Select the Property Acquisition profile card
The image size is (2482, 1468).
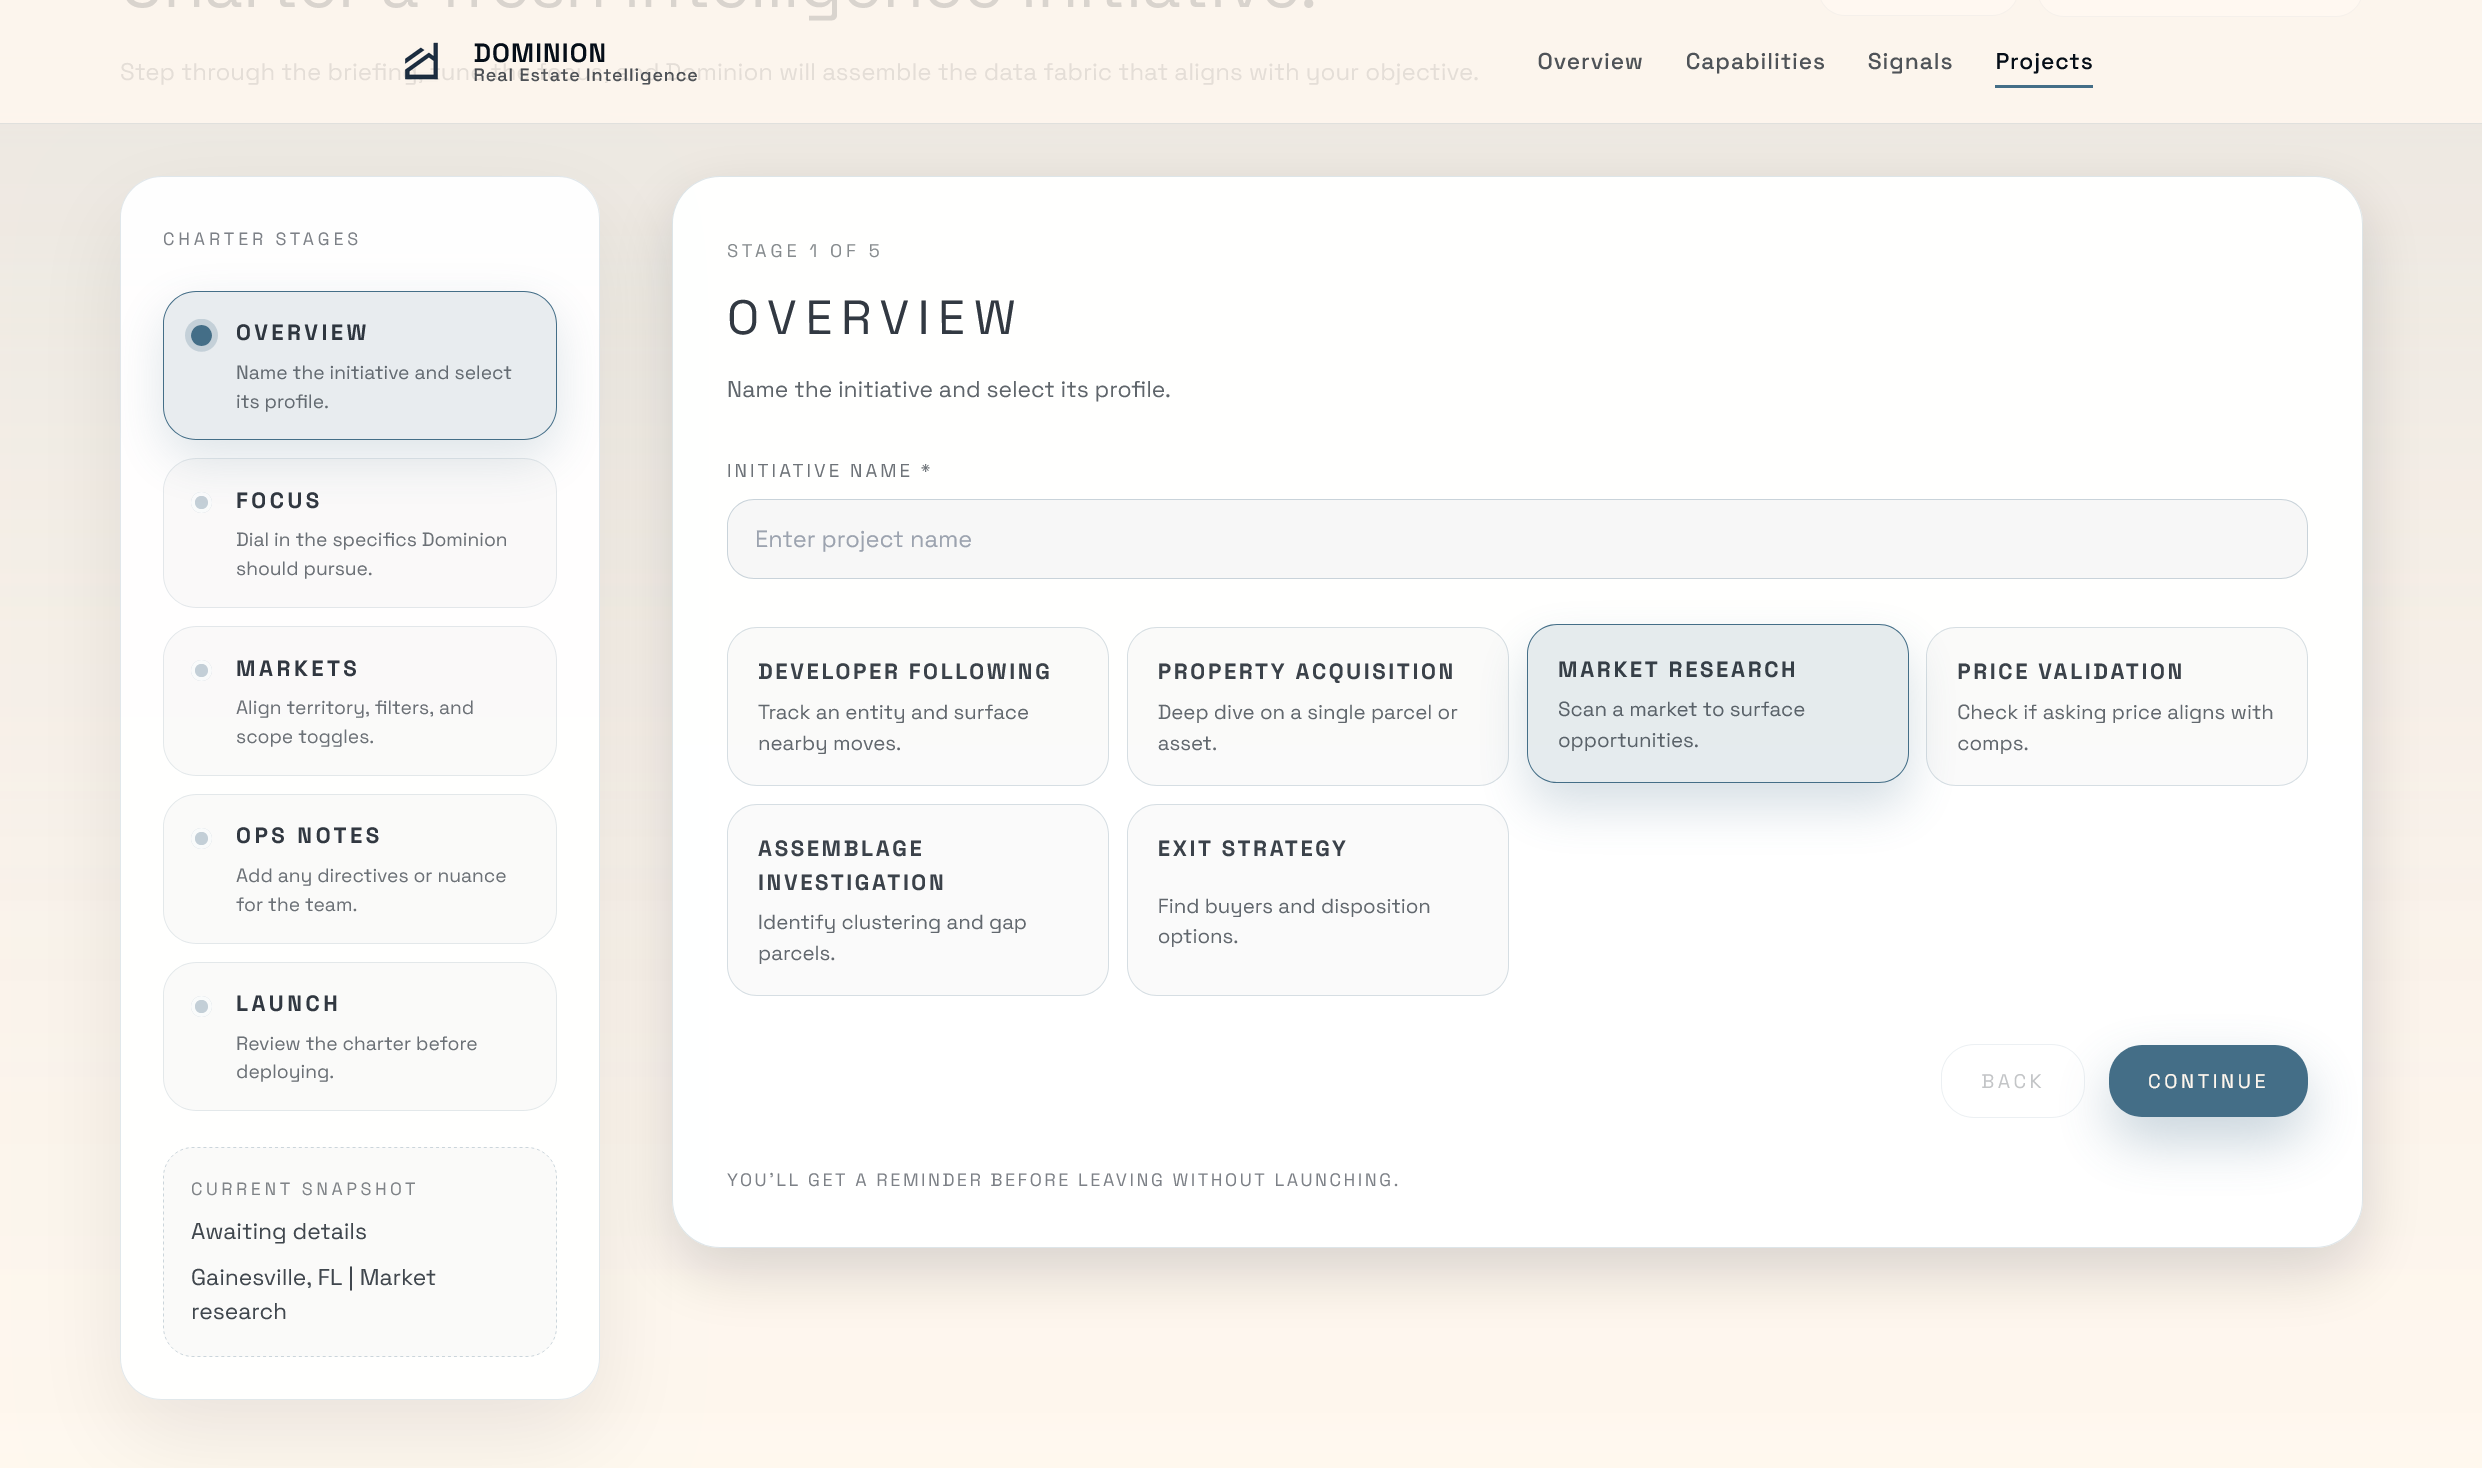tap(1316, 706)
